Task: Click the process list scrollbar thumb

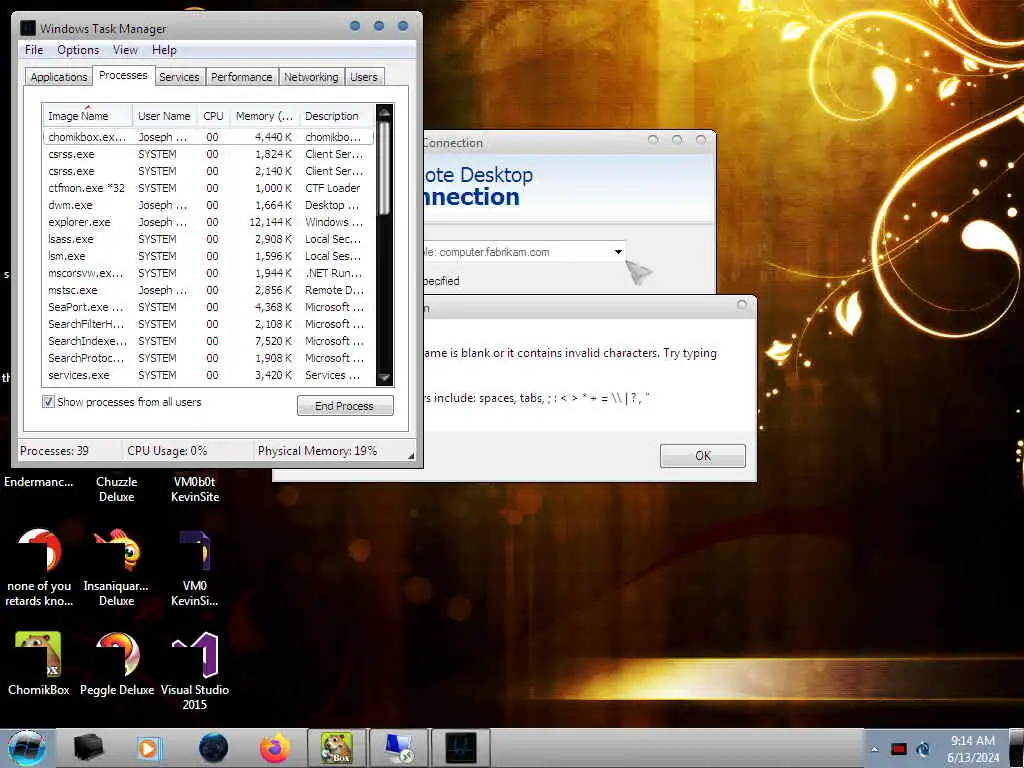Action: (x=384, y=169)
